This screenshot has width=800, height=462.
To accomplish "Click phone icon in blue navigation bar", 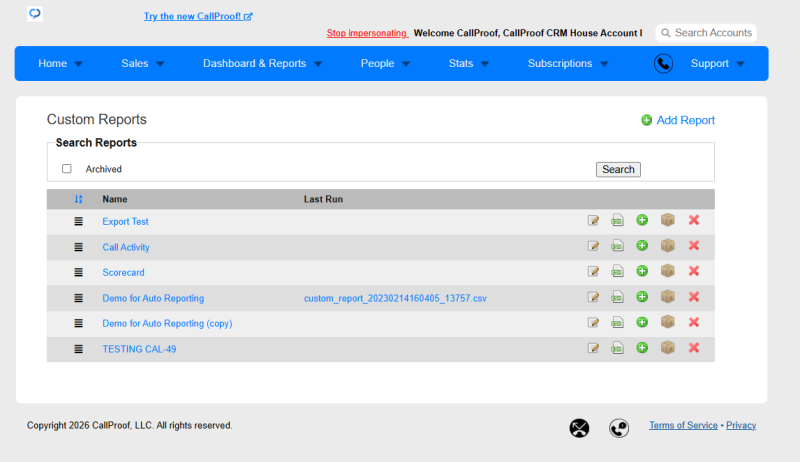I will click(663, 64).
